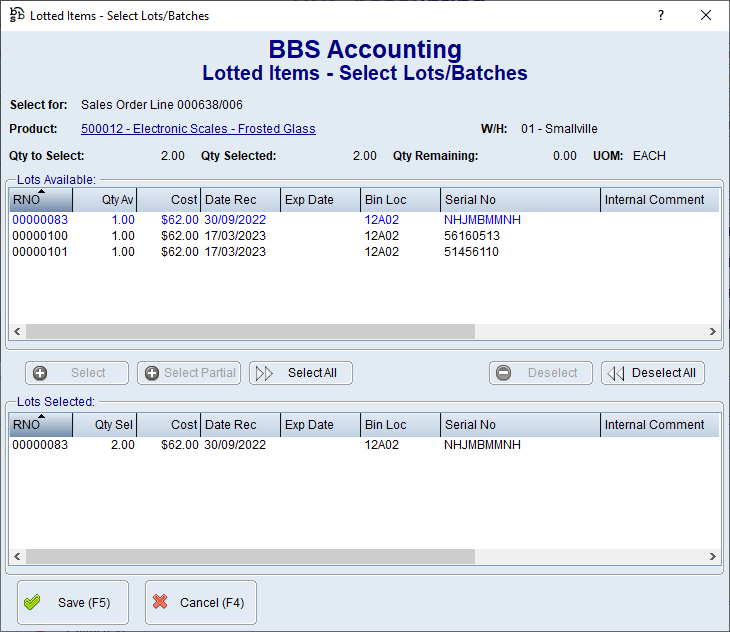The width and height of the screenshot is (730, 632).
Task: Select lot 00000083 in Lots Available
Action: click(40, 220)
